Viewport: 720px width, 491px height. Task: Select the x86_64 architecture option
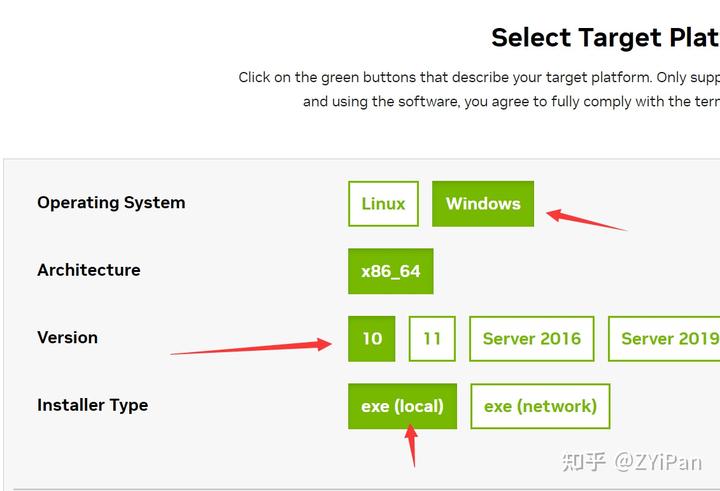(390, 271)
